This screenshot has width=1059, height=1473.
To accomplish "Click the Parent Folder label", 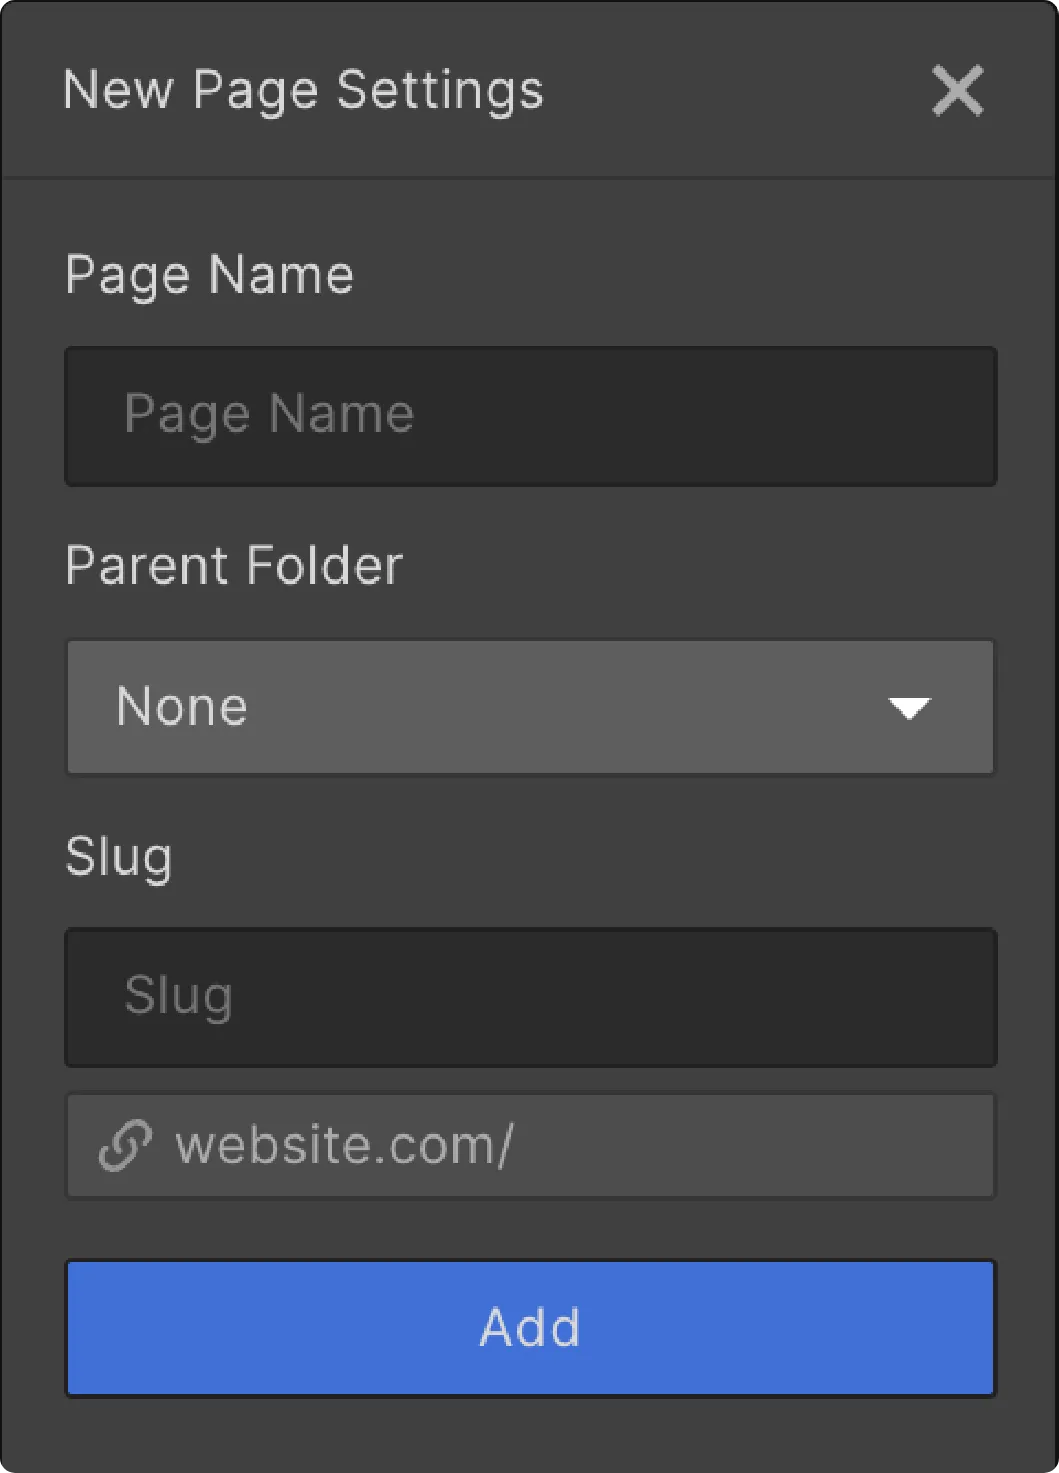I will [233, 565].
